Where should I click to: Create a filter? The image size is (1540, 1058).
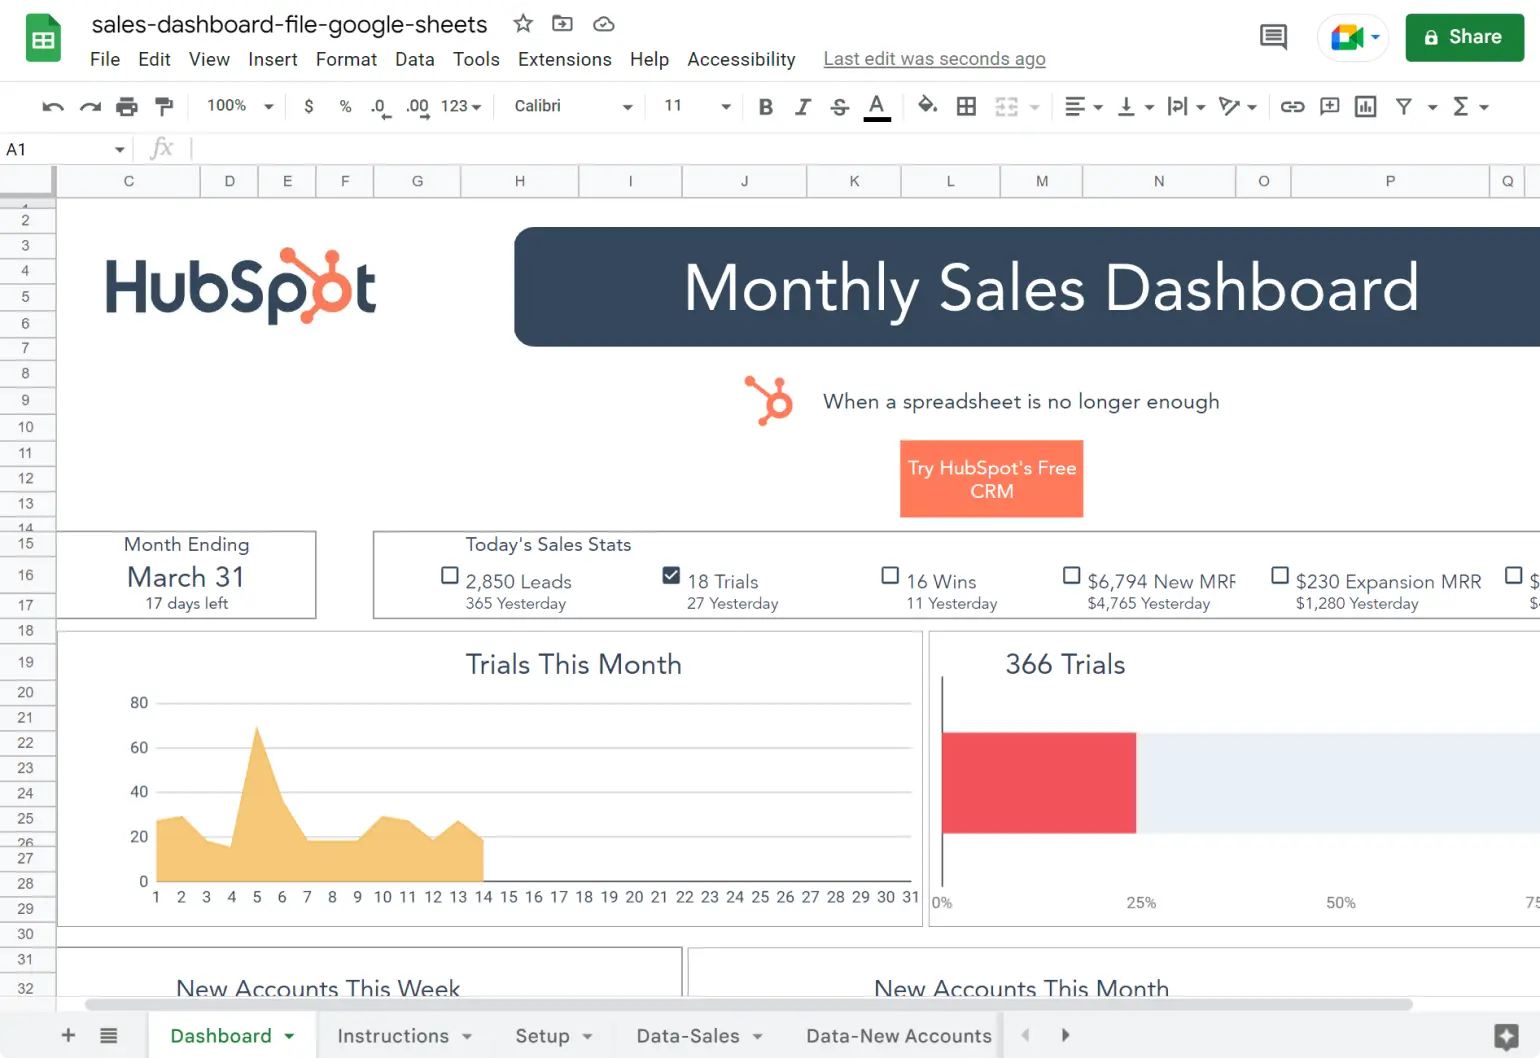click(1405, 106)
